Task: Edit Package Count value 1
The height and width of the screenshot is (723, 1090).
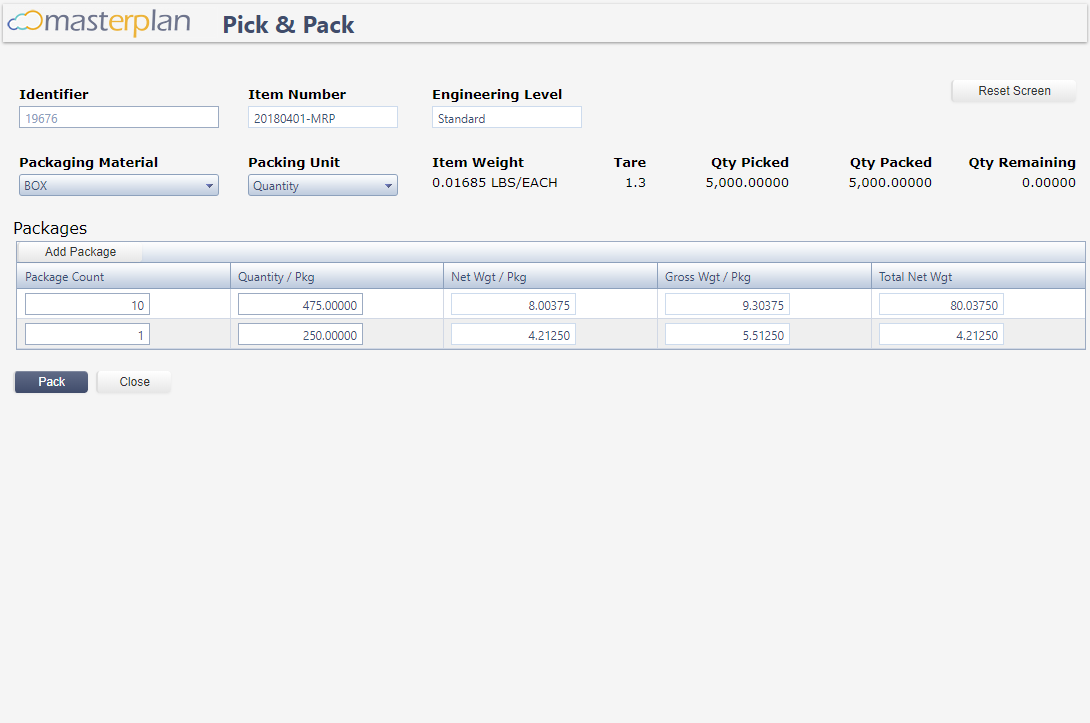Action: tap(88, 334)
